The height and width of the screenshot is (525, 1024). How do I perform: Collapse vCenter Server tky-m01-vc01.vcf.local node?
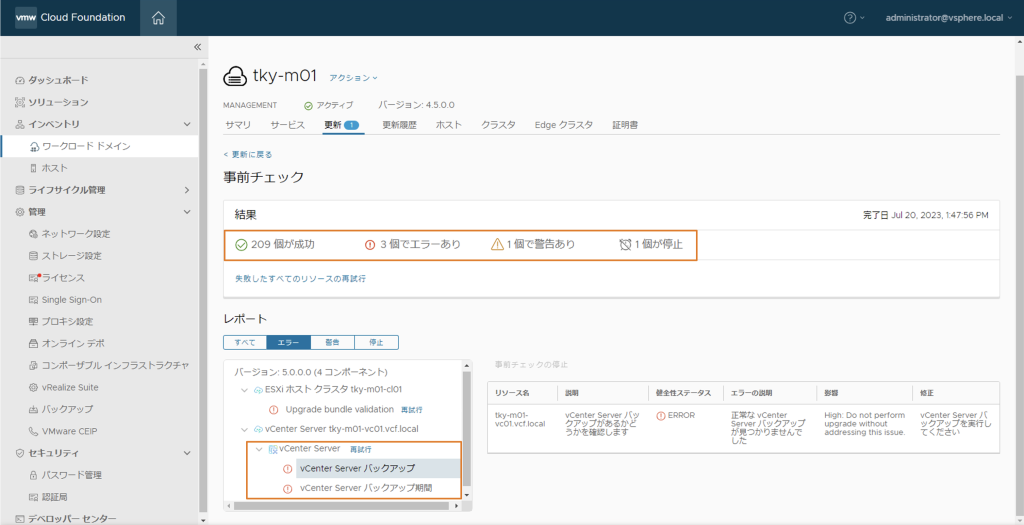244,430
